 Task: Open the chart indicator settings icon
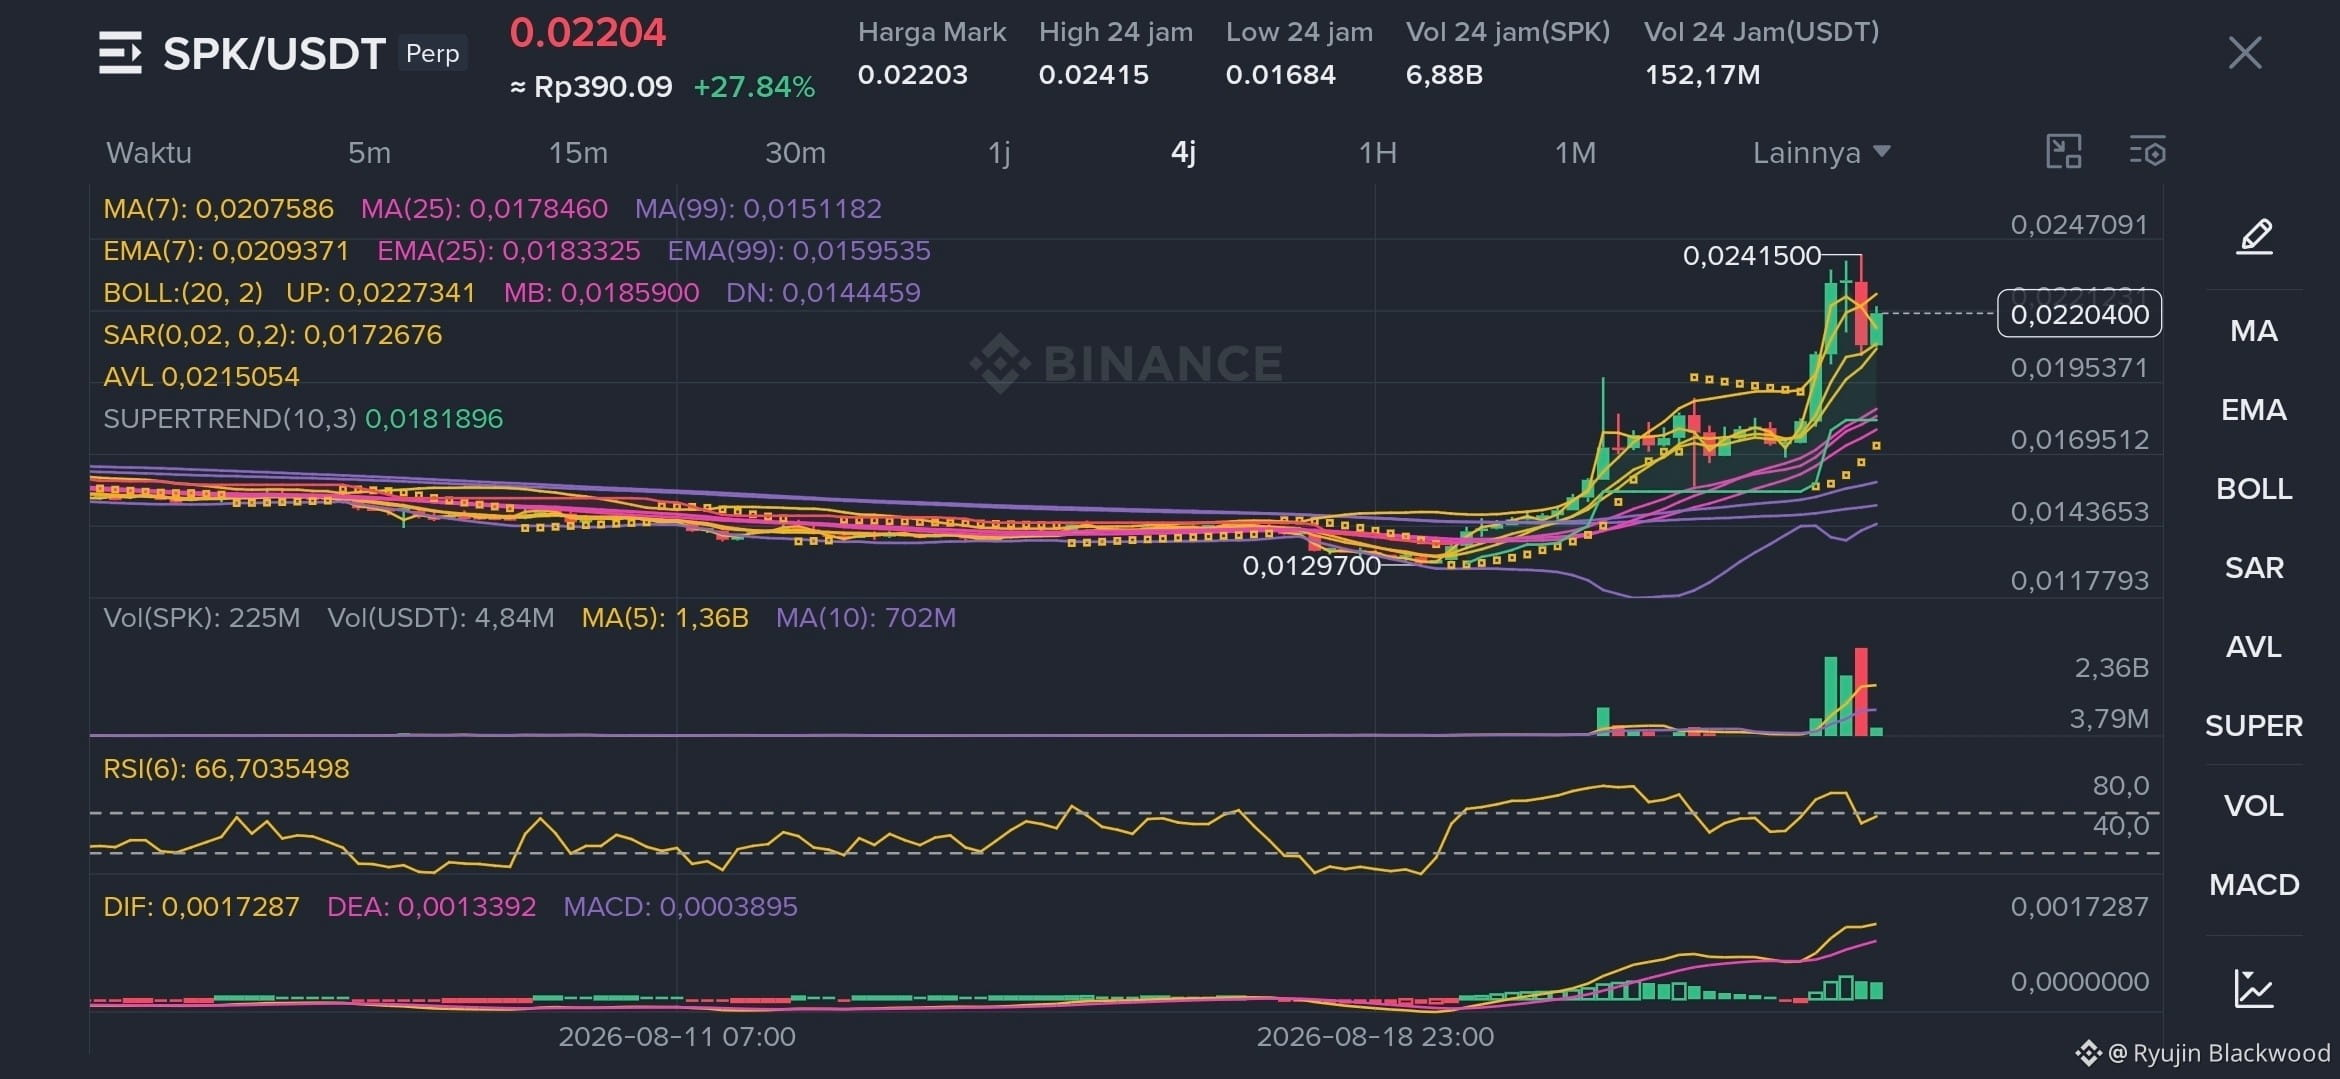2147,152
